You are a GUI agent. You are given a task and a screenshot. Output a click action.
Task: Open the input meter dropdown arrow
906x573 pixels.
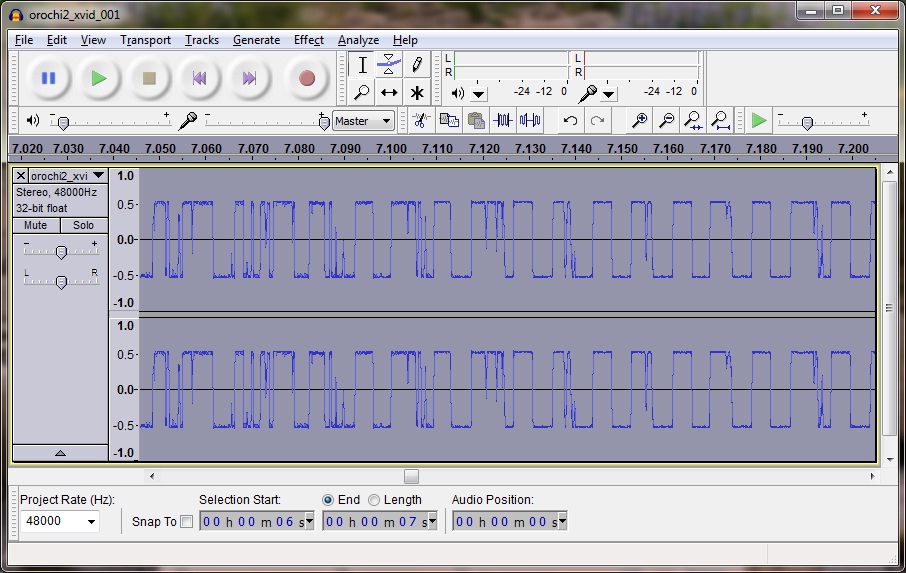(609, 94)
